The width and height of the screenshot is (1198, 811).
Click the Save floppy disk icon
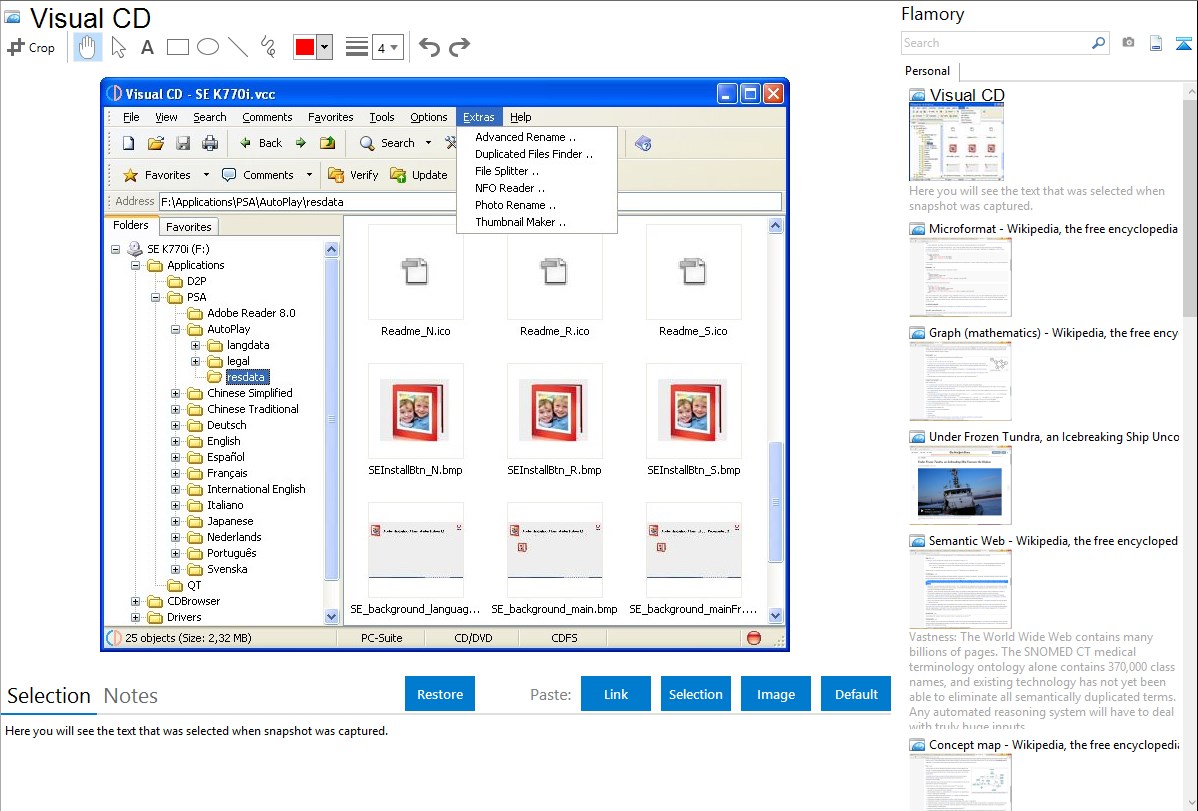click(x=183, y=143)
